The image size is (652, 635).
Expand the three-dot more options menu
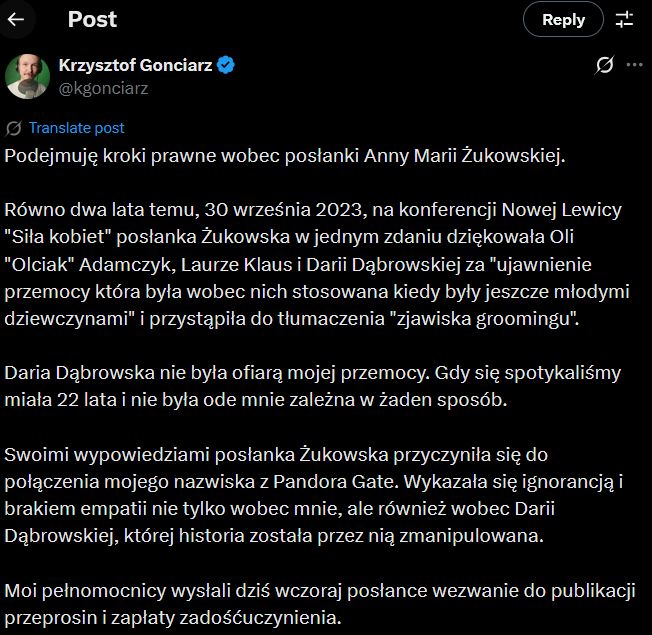click(x=634, y=66)
